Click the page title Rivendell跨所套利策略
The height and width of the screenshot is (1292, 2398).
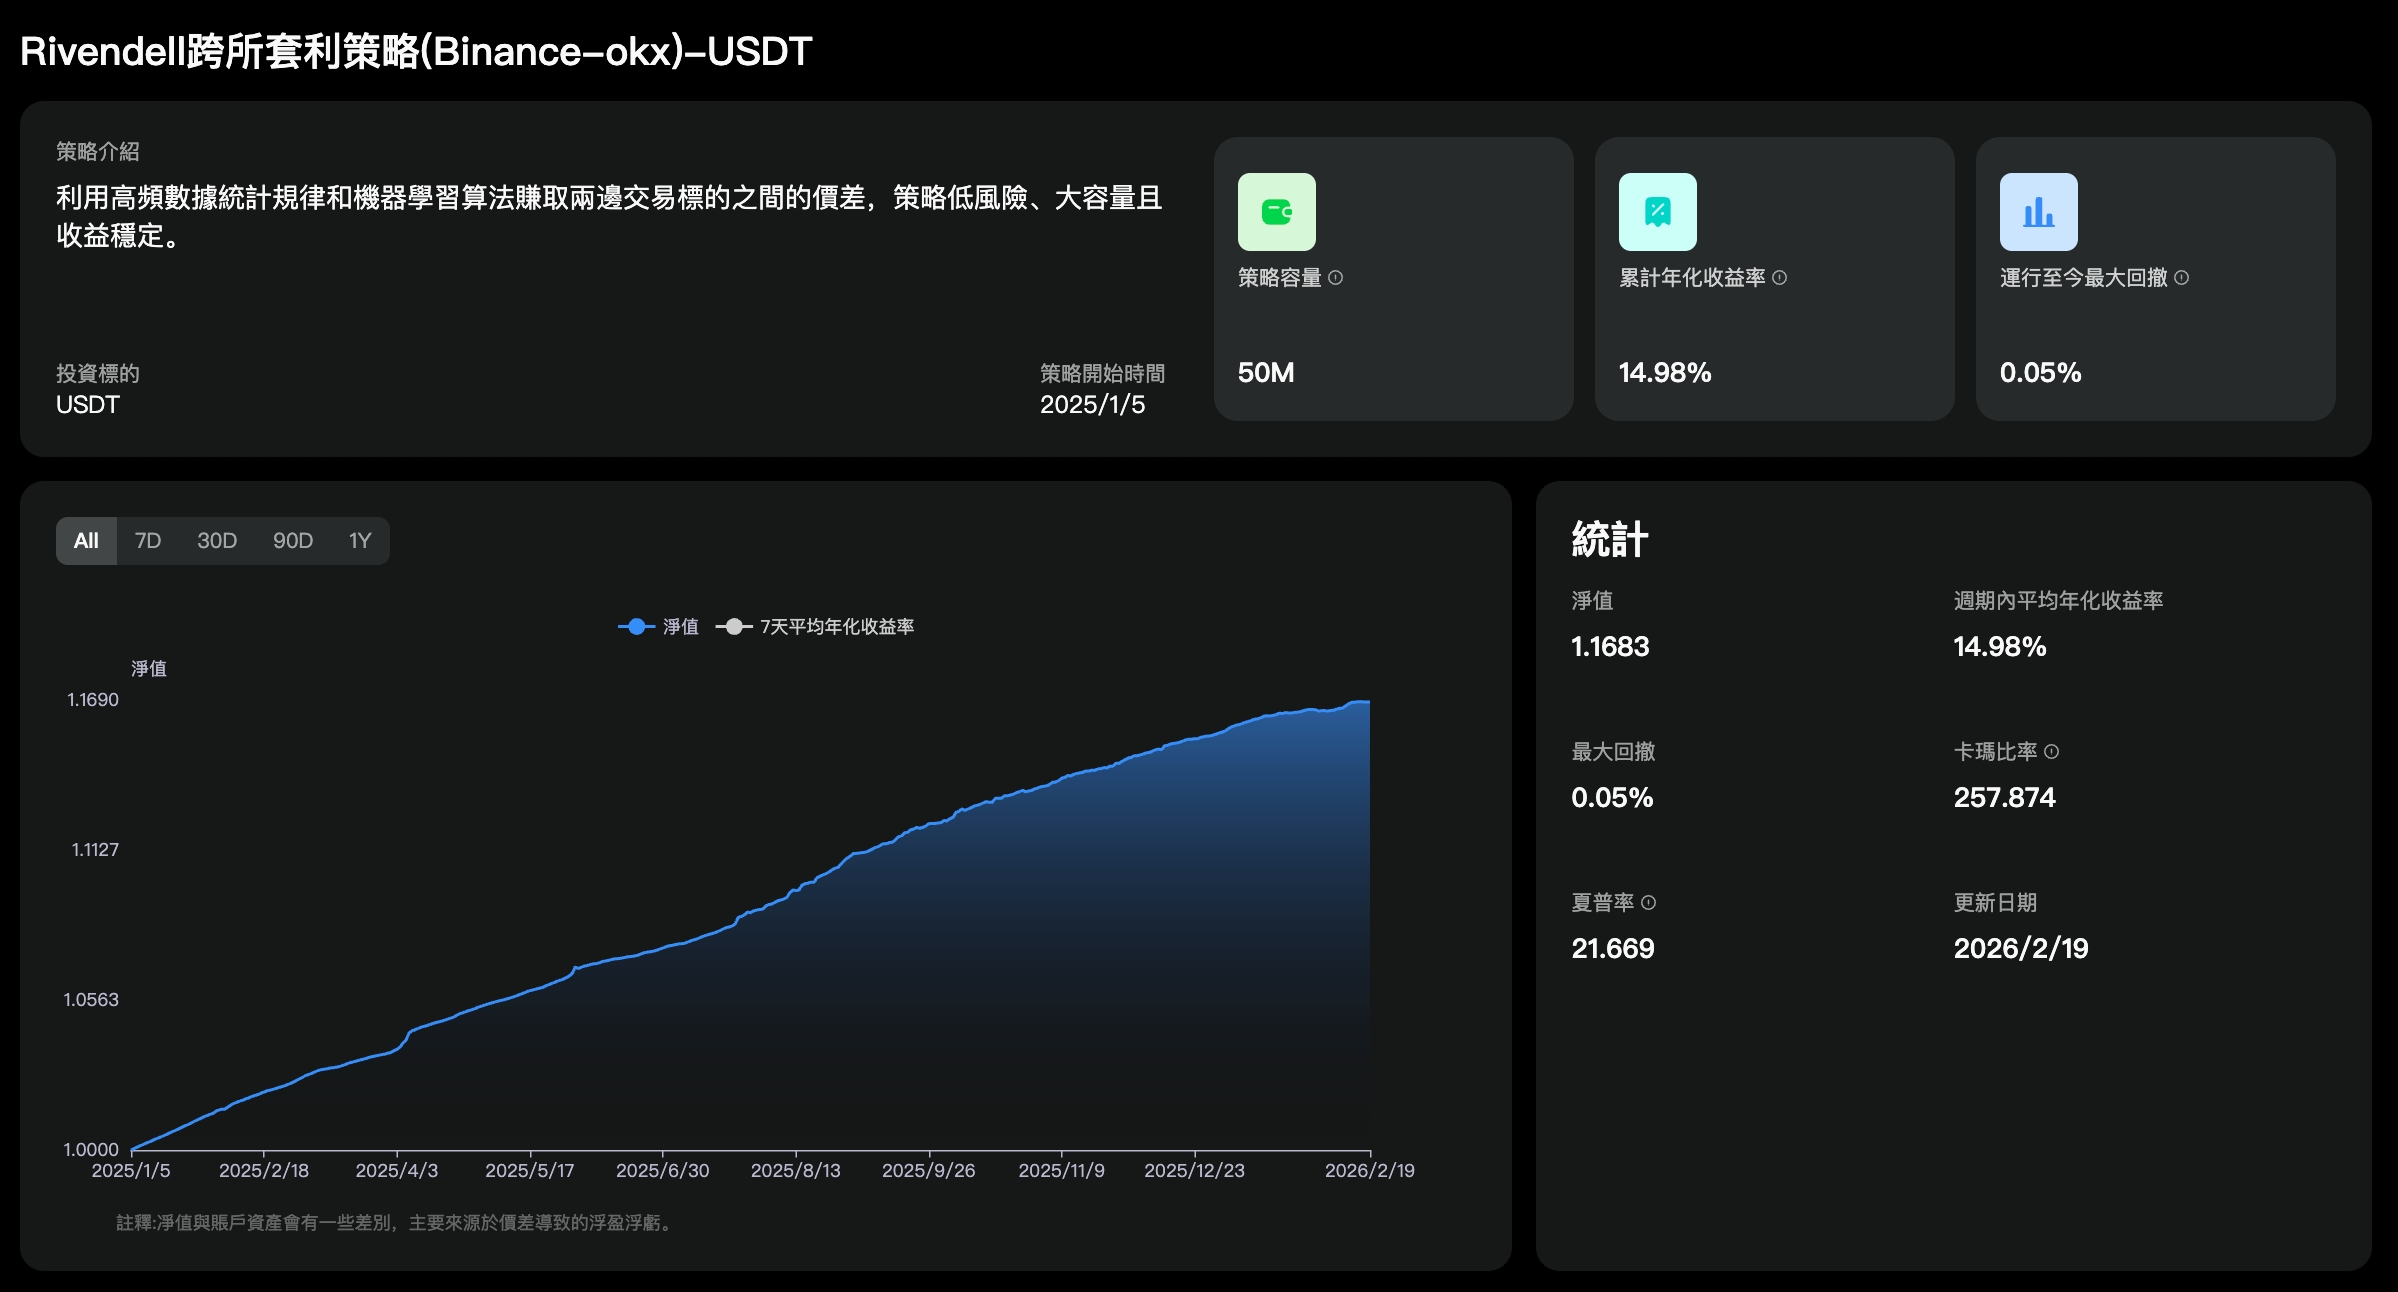(416, 52)
